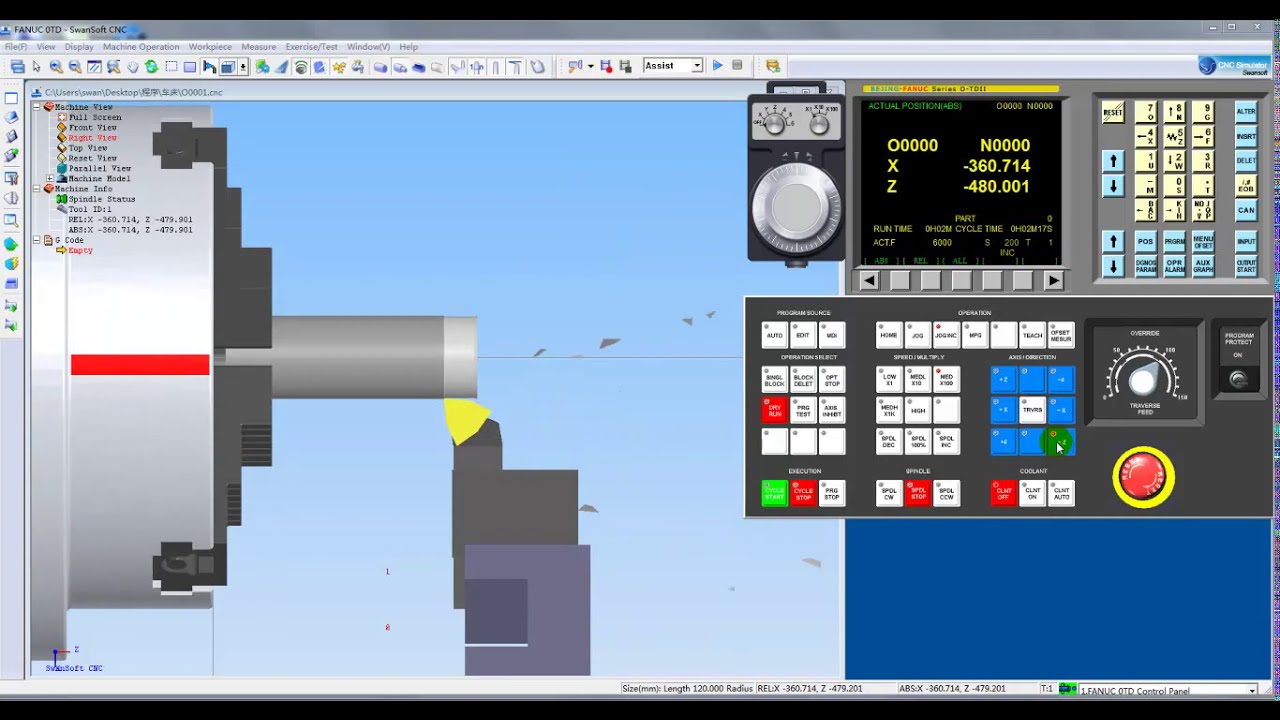This screenshot has width=1280, height=720.
Task: Click the traverse feed override knob
Action: click(1143, 380)
